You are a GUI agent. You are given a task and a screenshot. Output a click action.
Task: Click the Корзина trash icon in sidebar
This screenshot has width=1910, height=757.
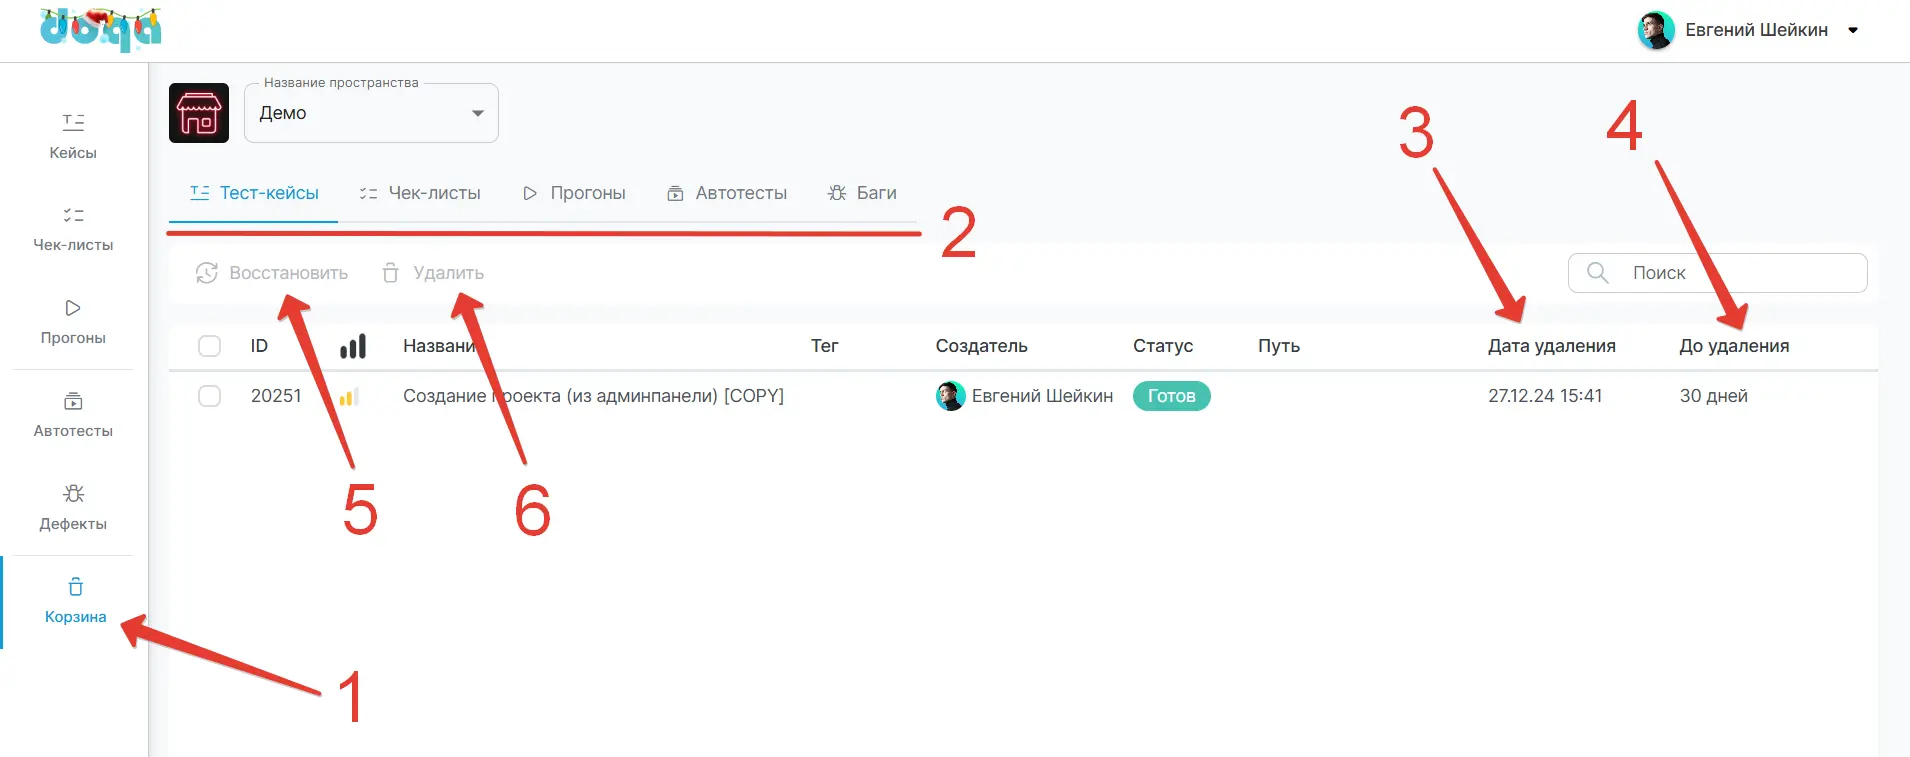(x=75, y=587)
